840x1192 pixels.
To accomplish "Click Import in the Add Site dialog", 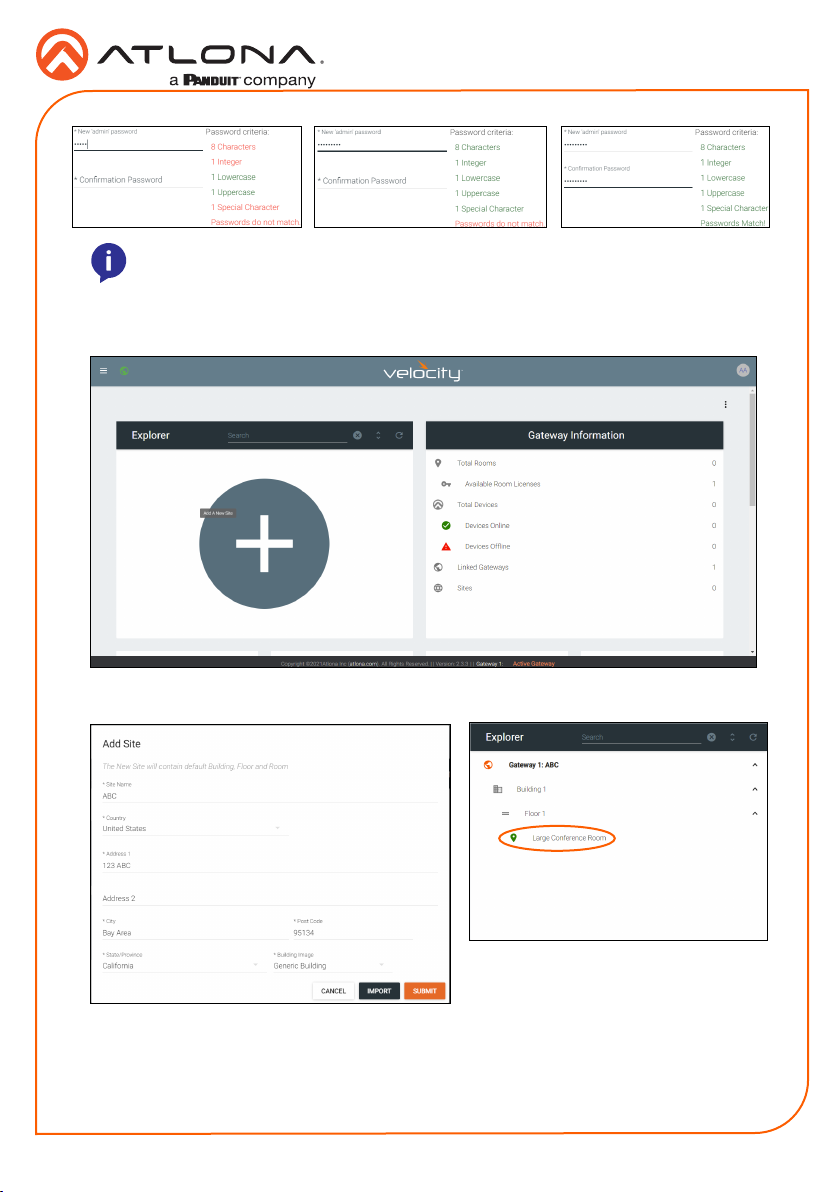I will tap(379, 991).
